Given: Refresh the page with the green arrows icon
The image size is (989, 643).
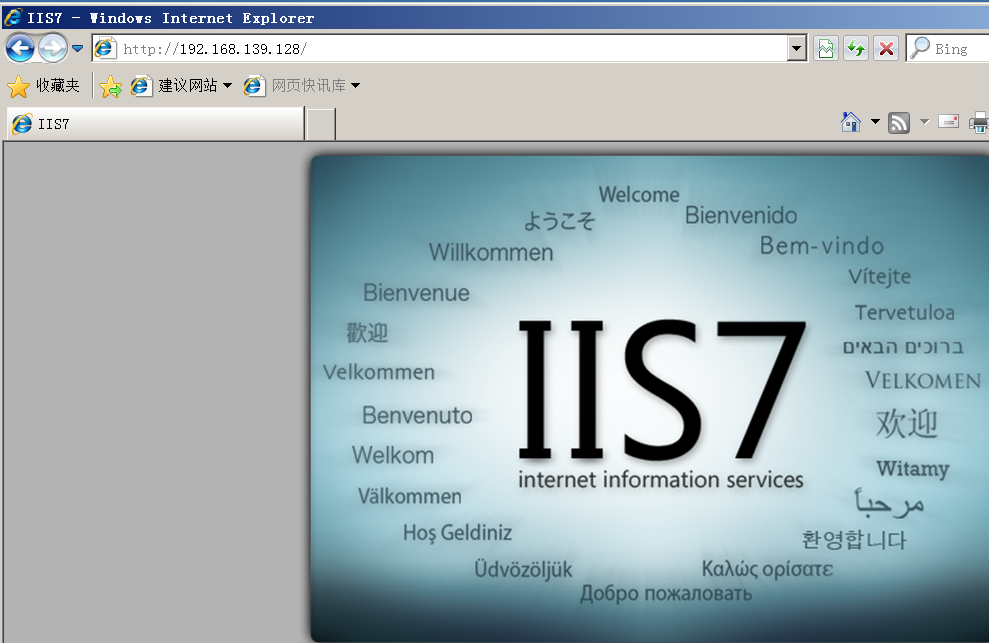Looking at the screenshot, I should pos(856,49).
